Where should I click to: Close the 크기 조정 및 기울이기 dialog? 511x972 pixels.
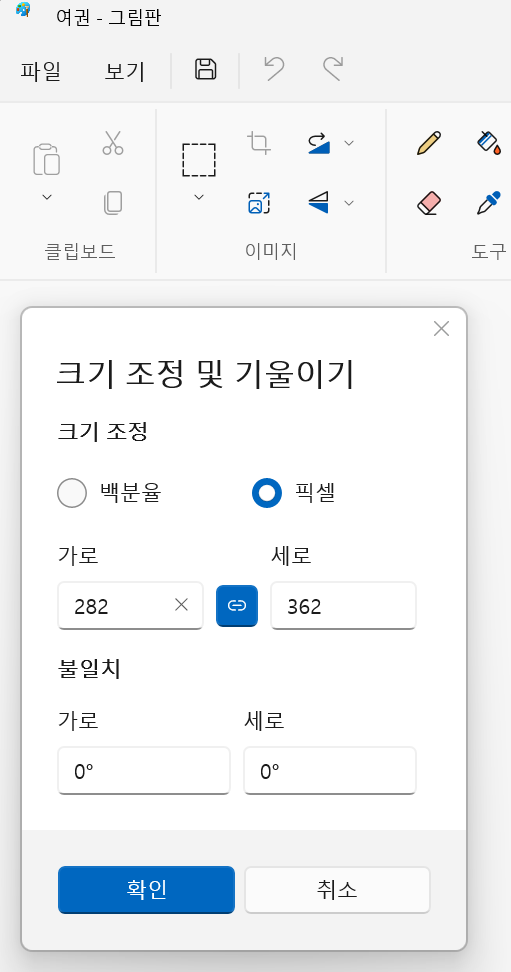tap(442, 329)
